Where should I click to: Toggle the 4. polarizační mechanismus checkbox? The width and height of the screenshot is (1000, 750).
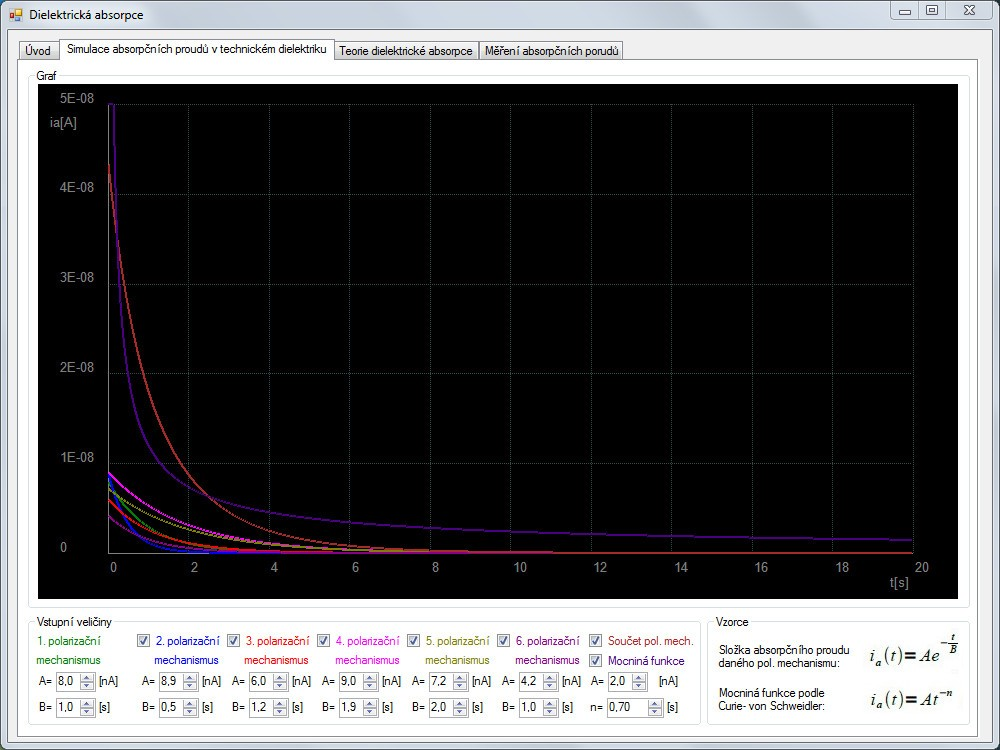click(323, 641)
